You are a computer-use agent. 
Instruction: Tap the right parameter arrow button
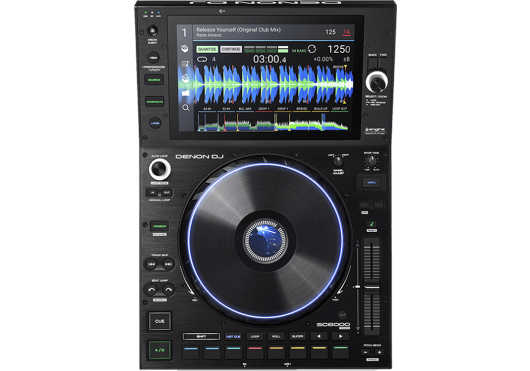pos(340,336)
